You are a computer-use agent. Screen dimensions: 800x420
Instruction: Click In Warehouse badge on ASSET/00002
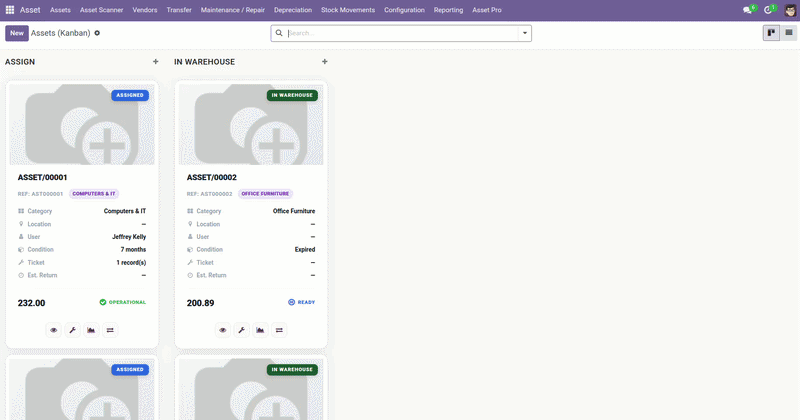pos(292,95)
